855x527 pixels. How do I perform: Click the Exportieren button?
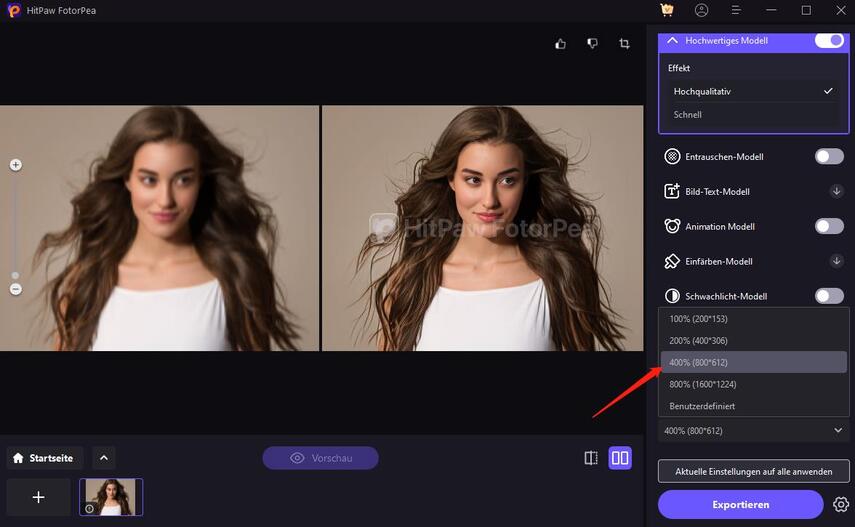[740, 505]
